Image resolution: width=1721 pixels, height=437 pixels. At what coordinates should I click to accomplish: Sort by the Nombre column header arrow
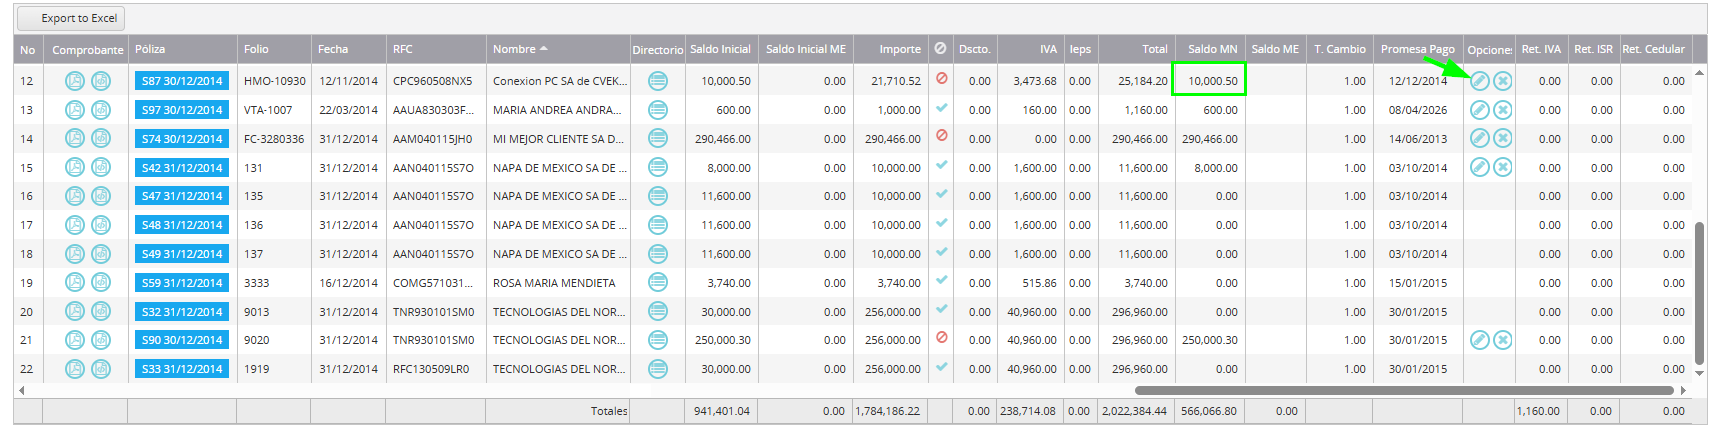pyautogui.click(x=544, y=48)
